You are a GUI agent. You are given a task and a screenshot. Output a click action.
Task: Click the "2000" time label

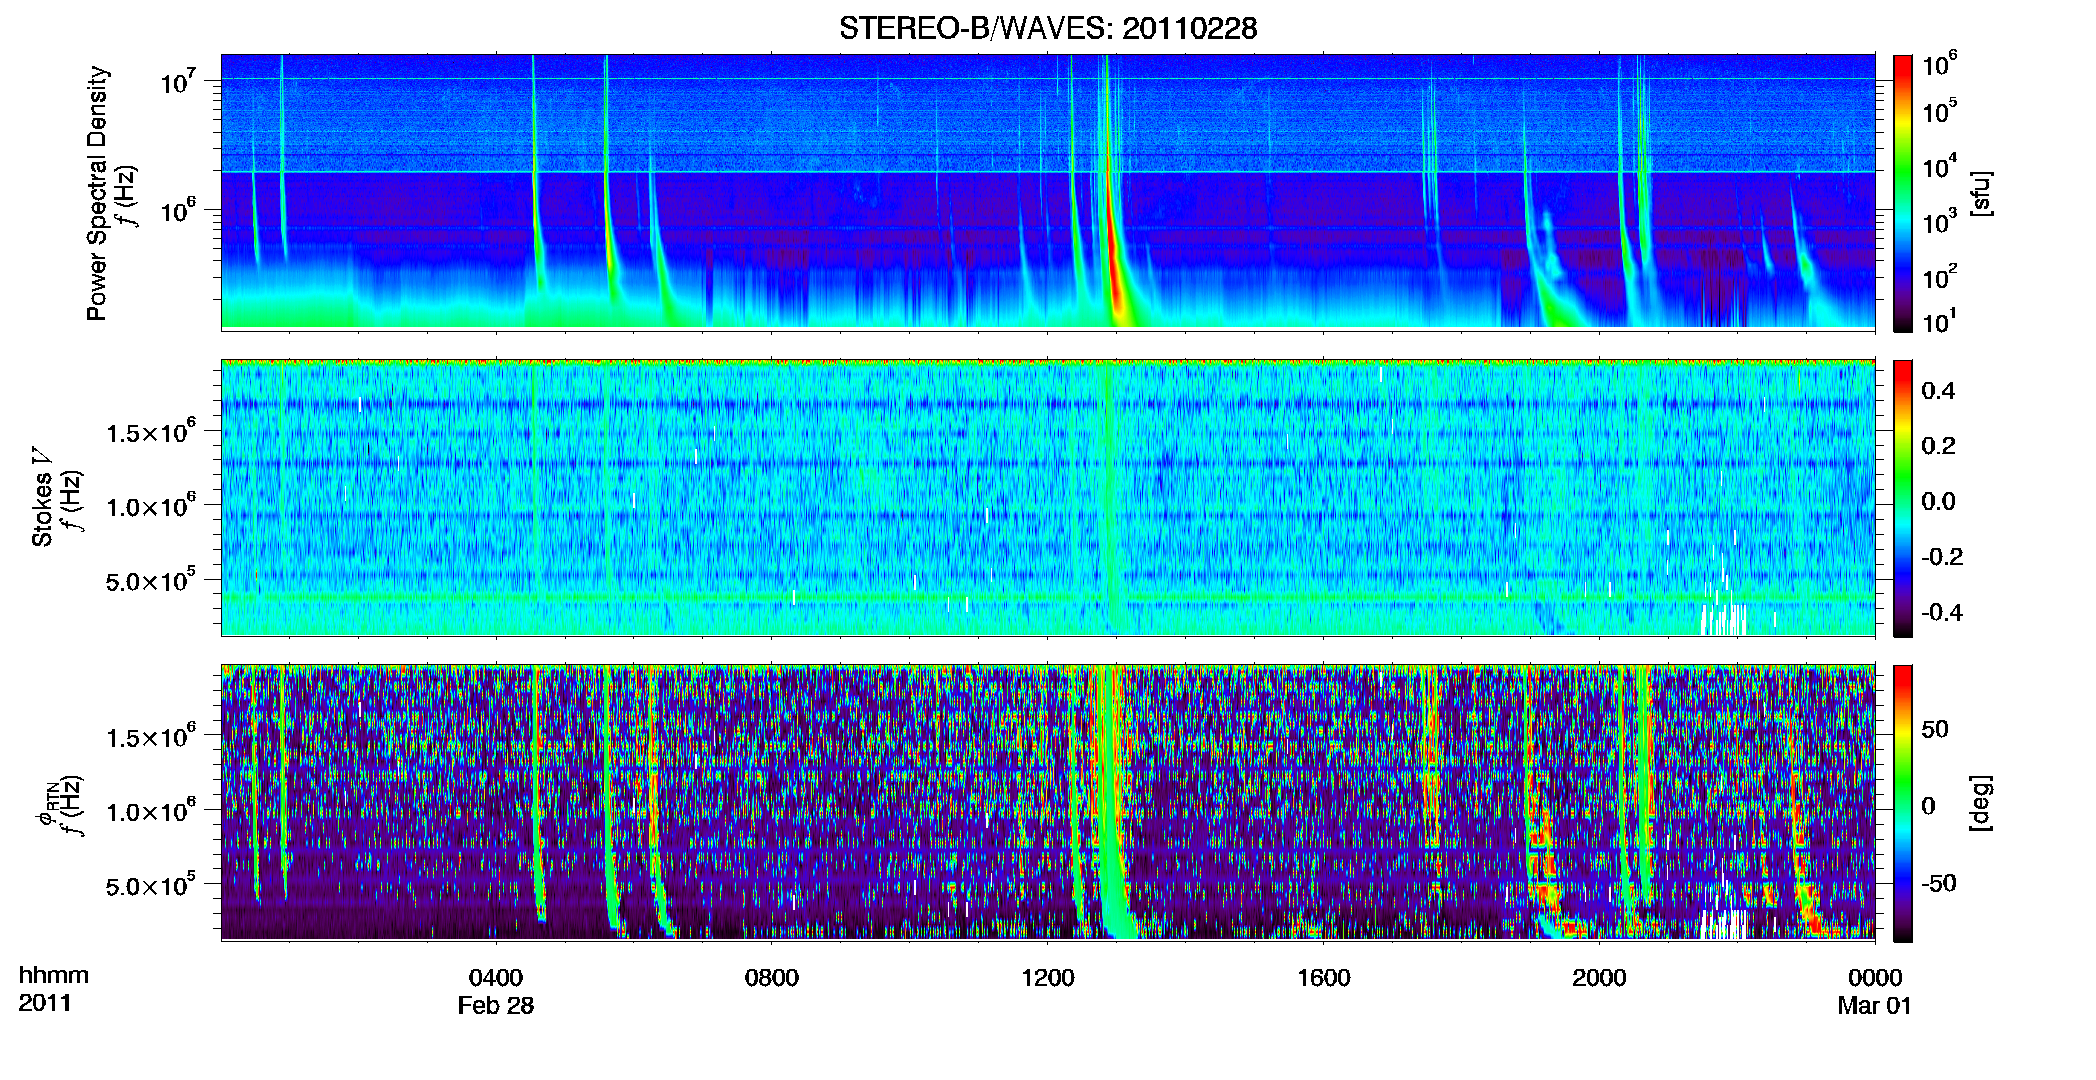click(1599, 977)
